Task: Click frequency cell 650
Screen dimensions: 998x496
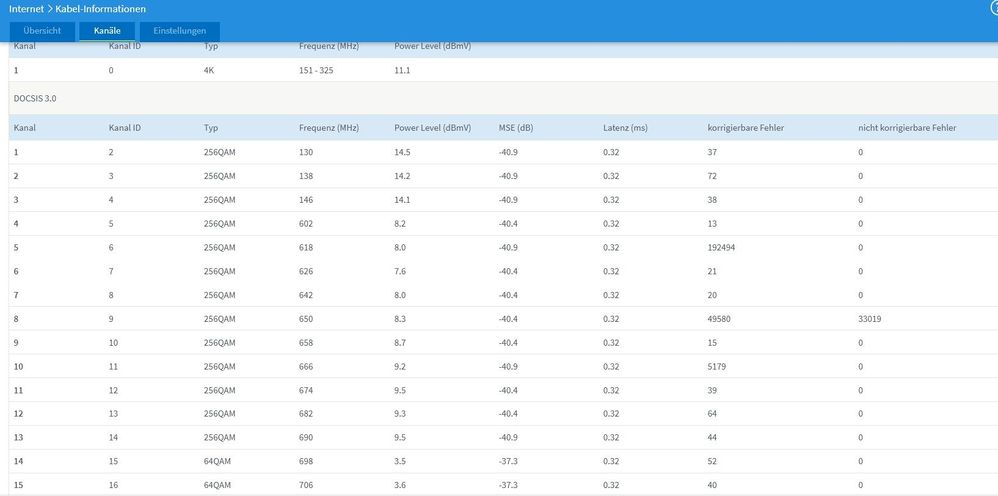Action: (x=306, y=319)
